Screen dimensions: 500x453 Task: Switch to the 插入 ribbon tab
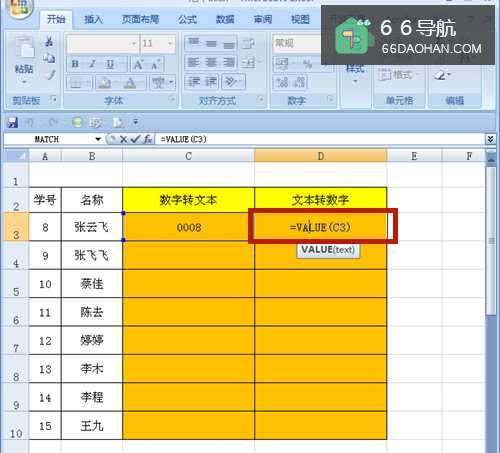tap(93, 20)
